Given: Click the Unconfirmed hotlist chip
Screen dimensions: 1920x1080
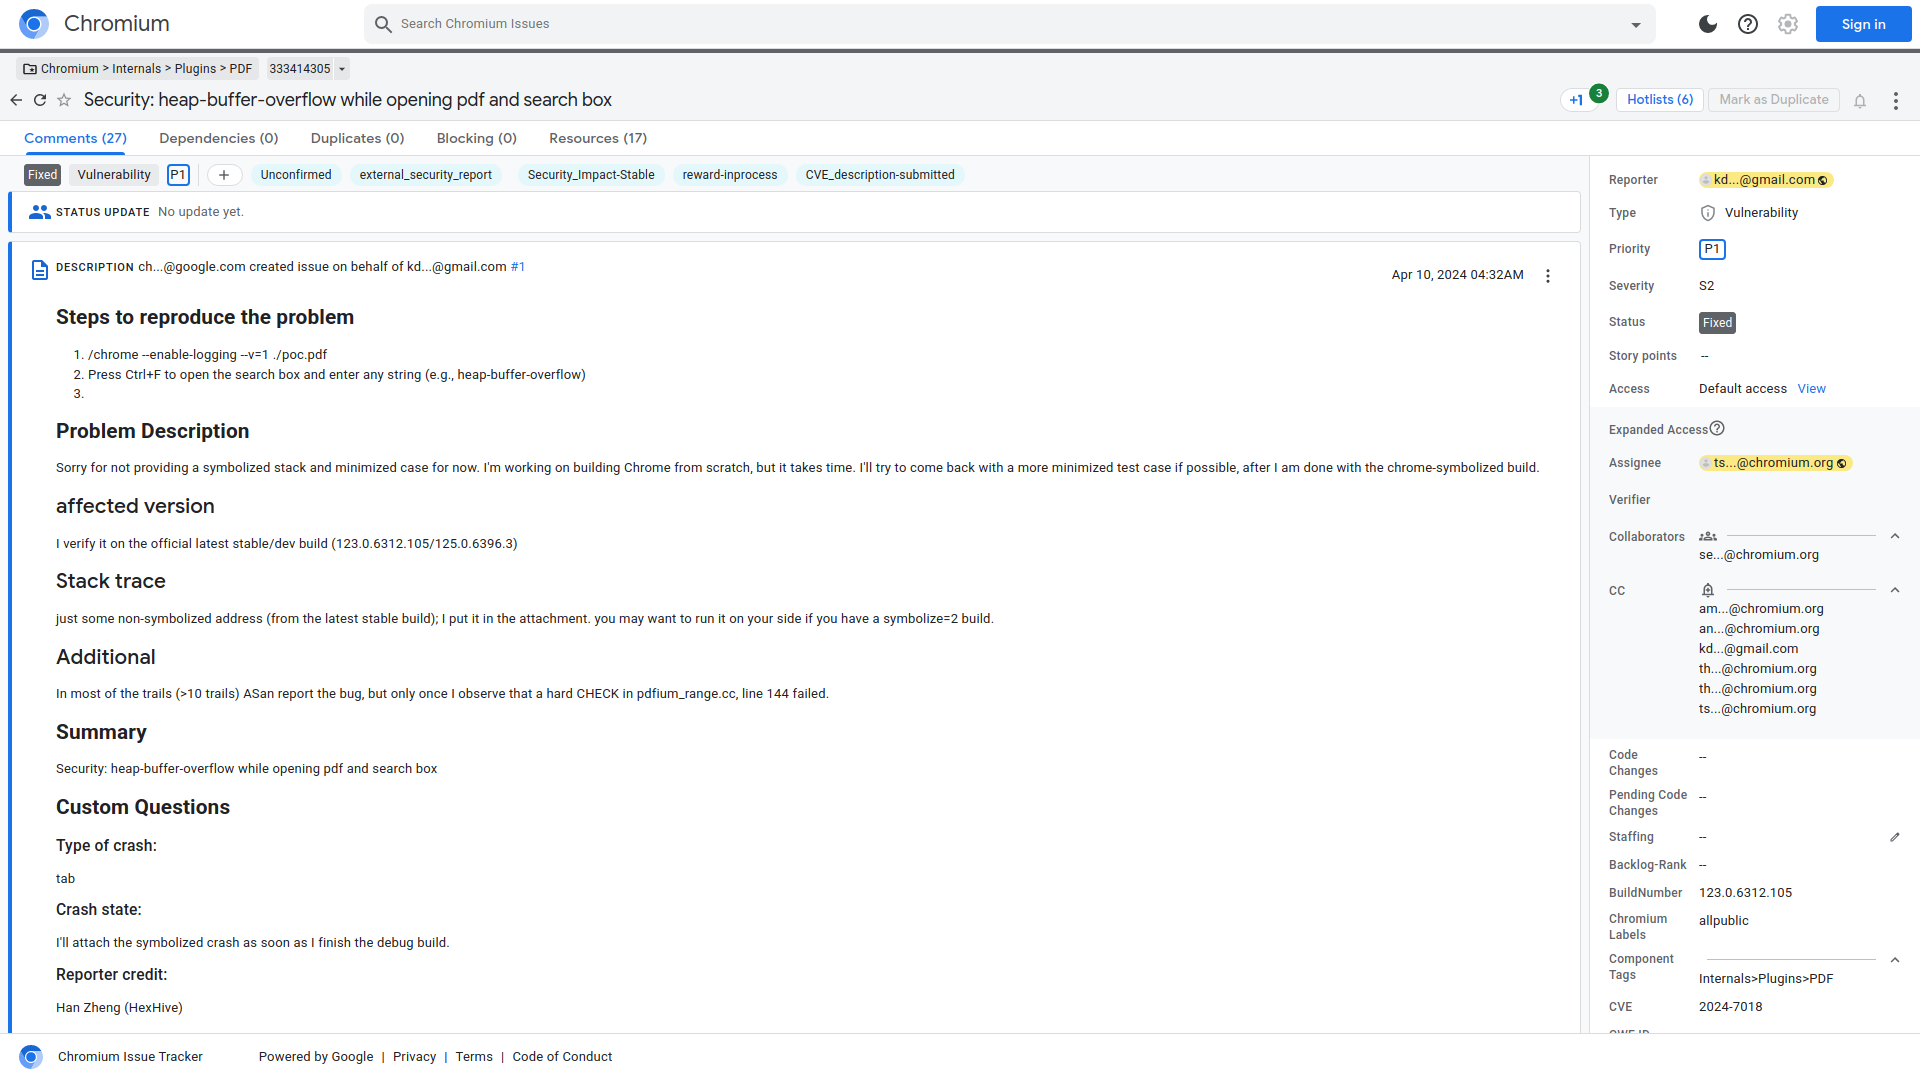Looking at the screenshot, I should point(296,175).
